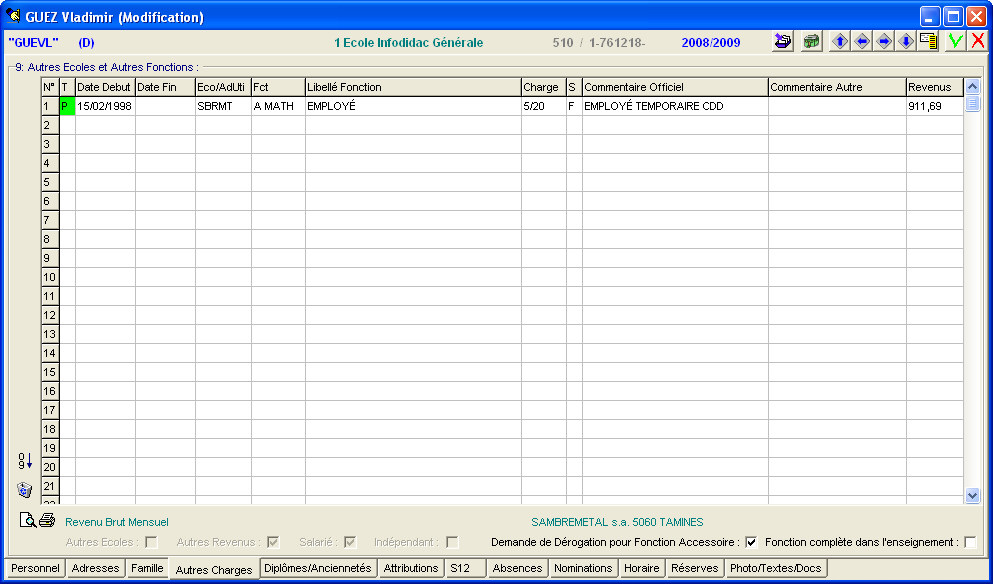Click the blue down arrow navigation button
This screenshot has width=993, height=584.
point(906,42)
